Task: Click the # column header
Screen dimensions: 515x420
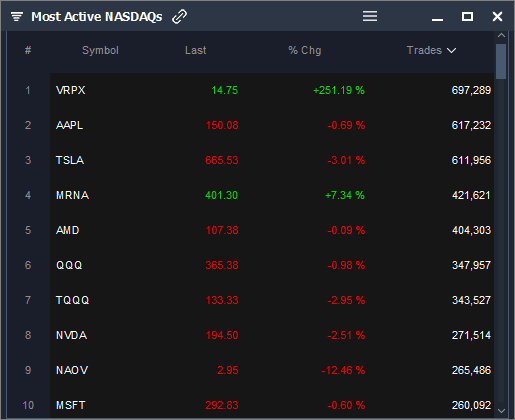Action: [x=28, y=50]
